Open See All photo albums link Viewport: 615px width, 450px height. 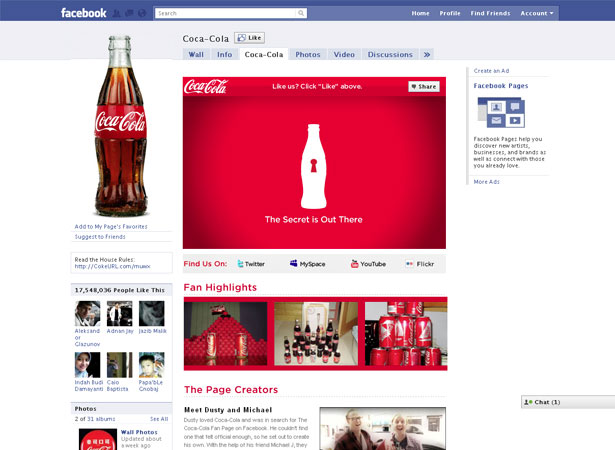(159, 419)
